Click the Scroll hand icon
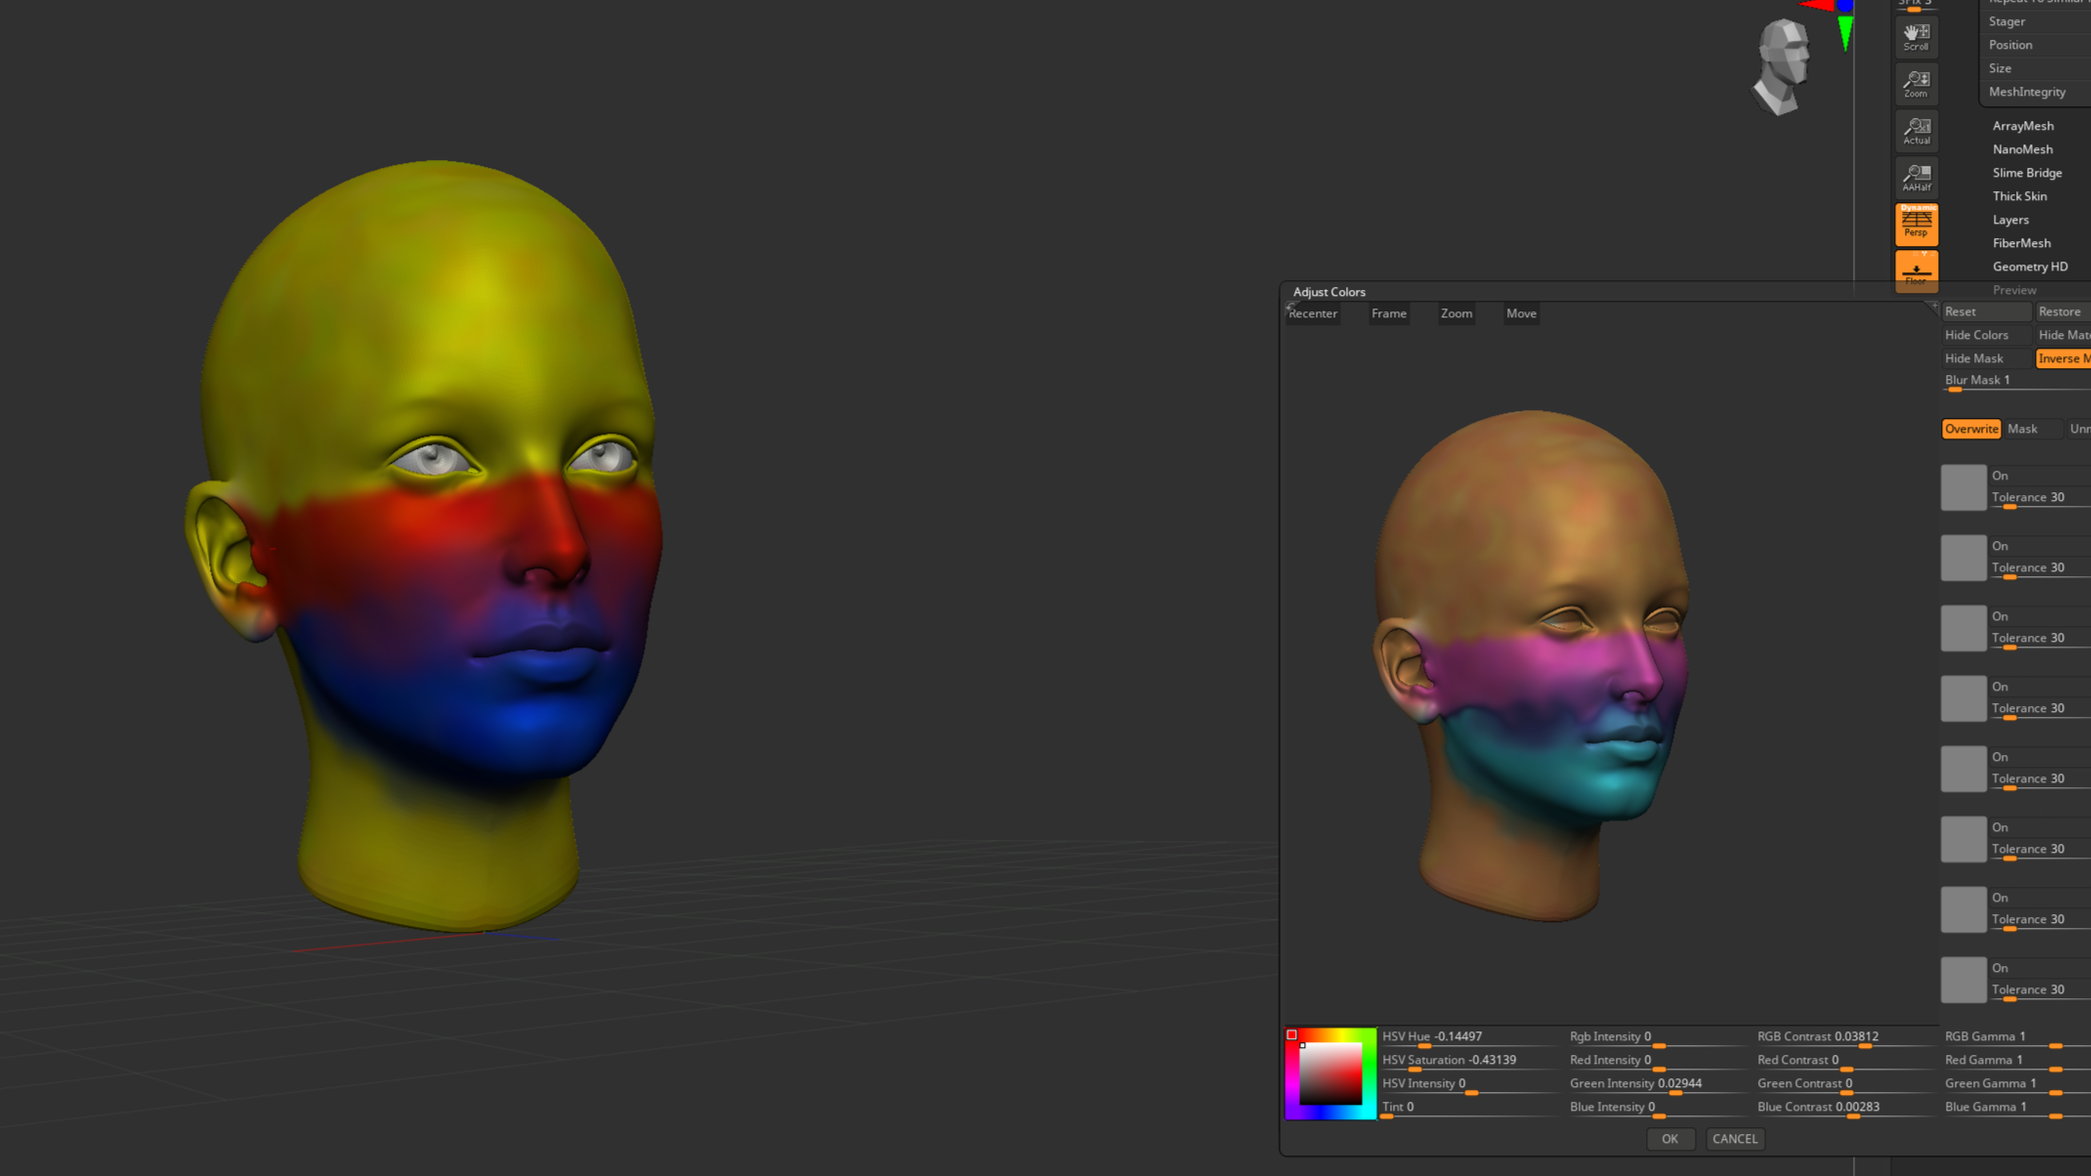This screenshot has height=1176, width=2091. pos(1916,37)
